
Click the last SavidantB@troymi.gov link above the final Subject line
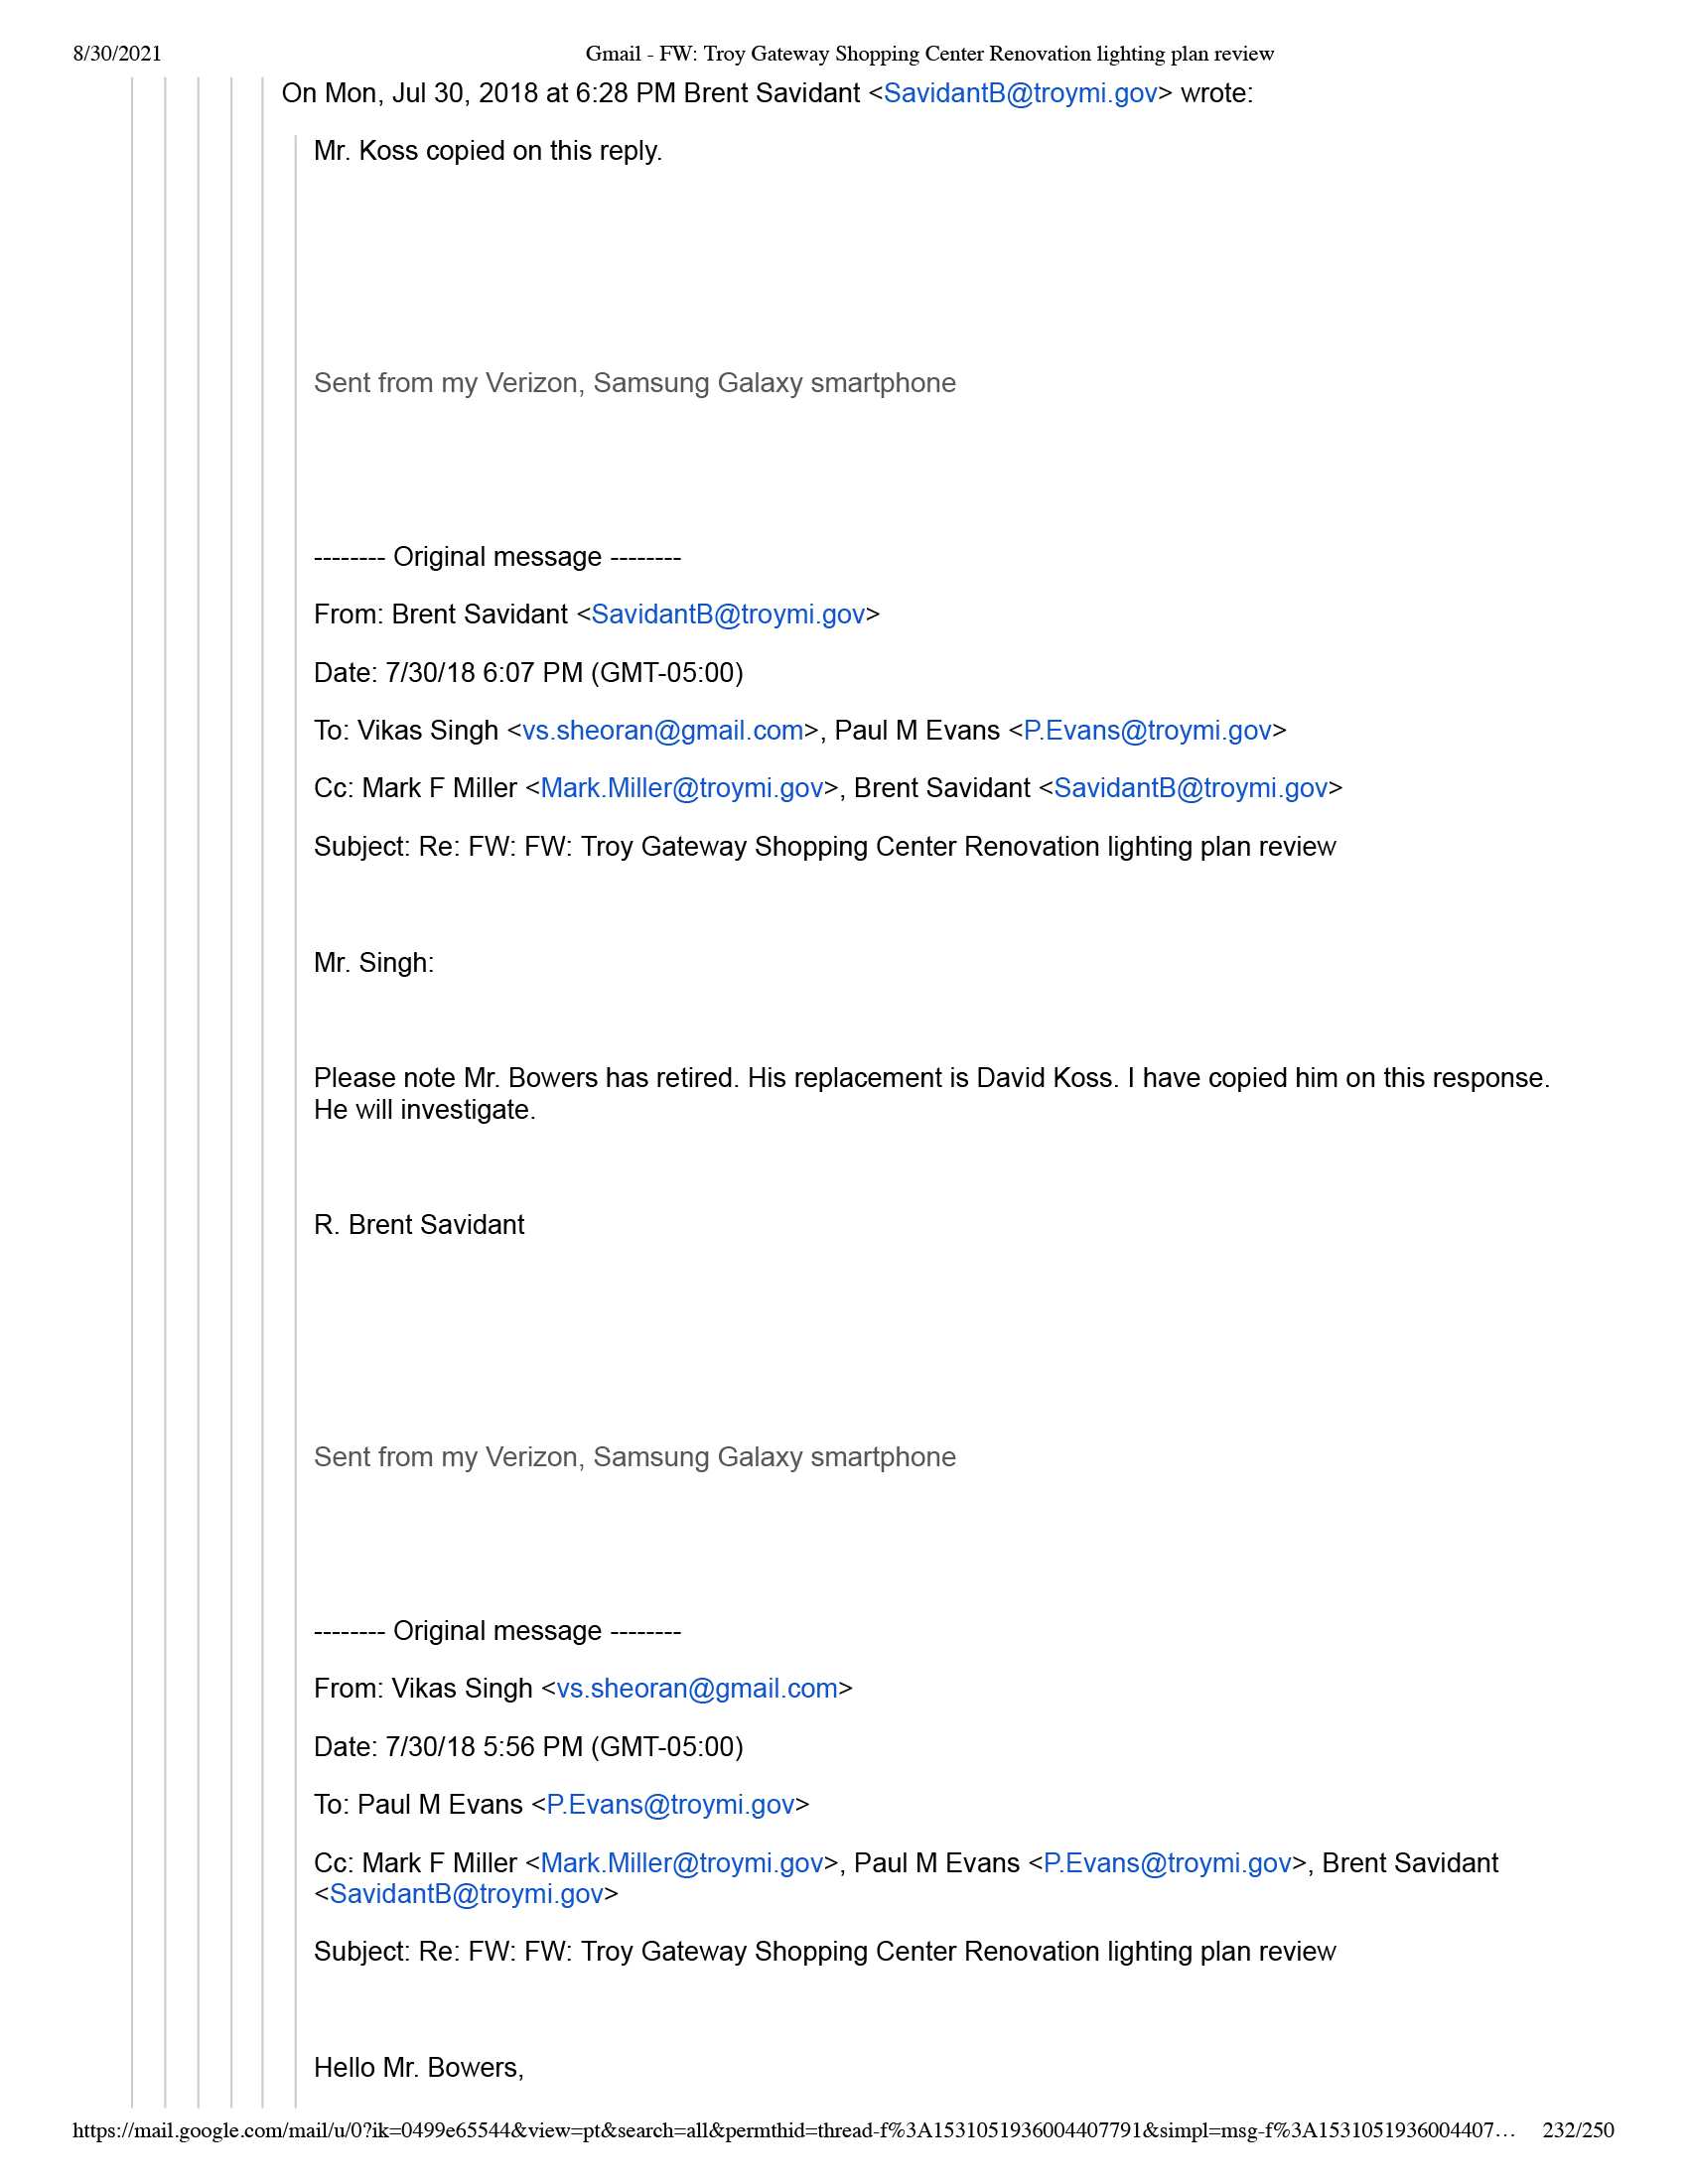point(466,1894)
